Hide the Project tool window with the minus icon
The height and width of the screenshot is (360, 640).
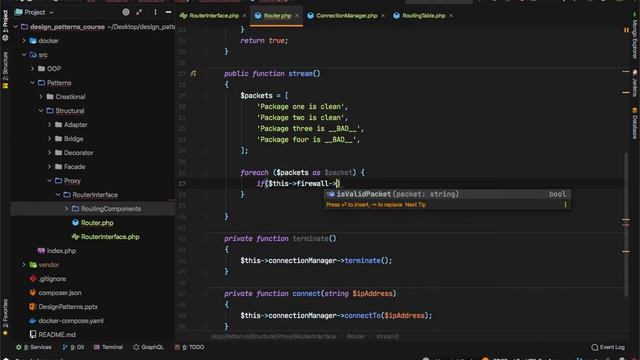tap(168, 12)
